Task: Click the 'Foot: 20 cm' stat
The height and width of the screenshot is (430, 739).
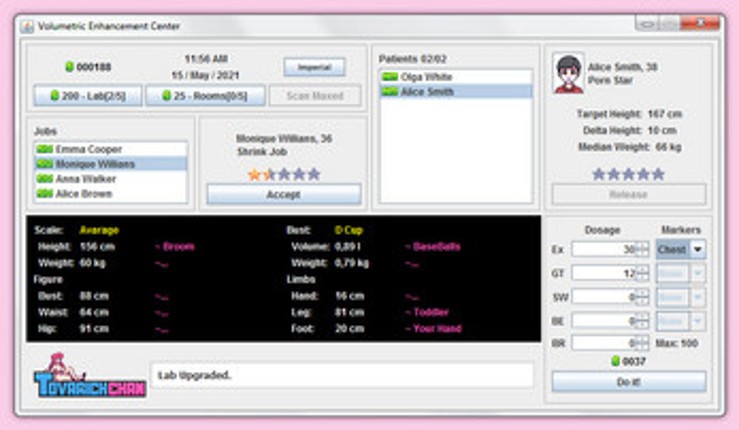Action: point(328,329)
